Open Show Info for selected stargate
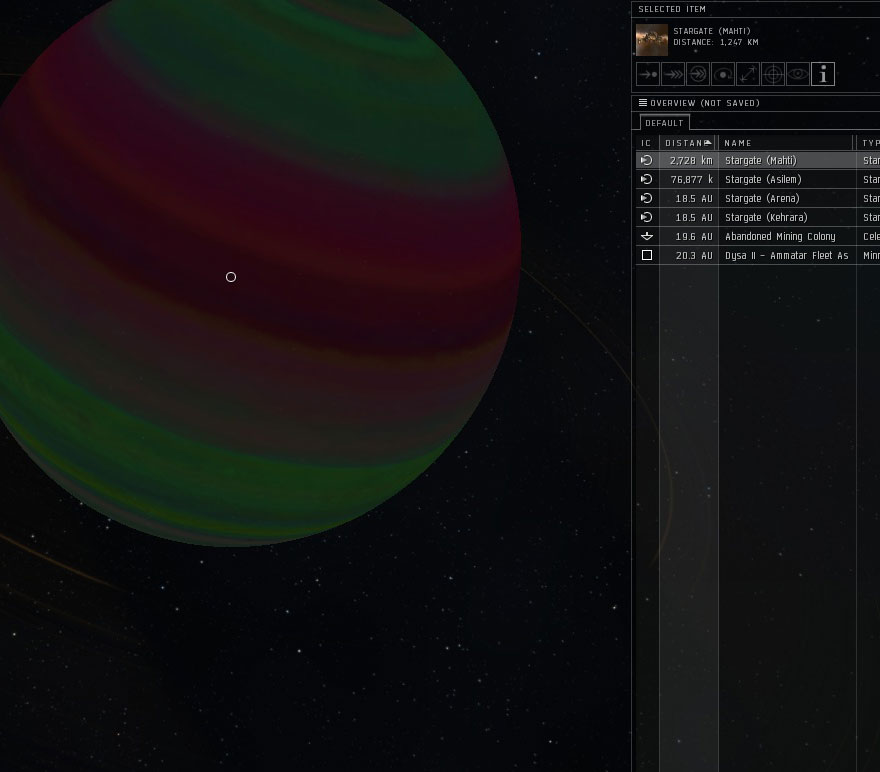The height and width of the screenshot is (772, 880). pyautogui.click(x=823, y=74)
